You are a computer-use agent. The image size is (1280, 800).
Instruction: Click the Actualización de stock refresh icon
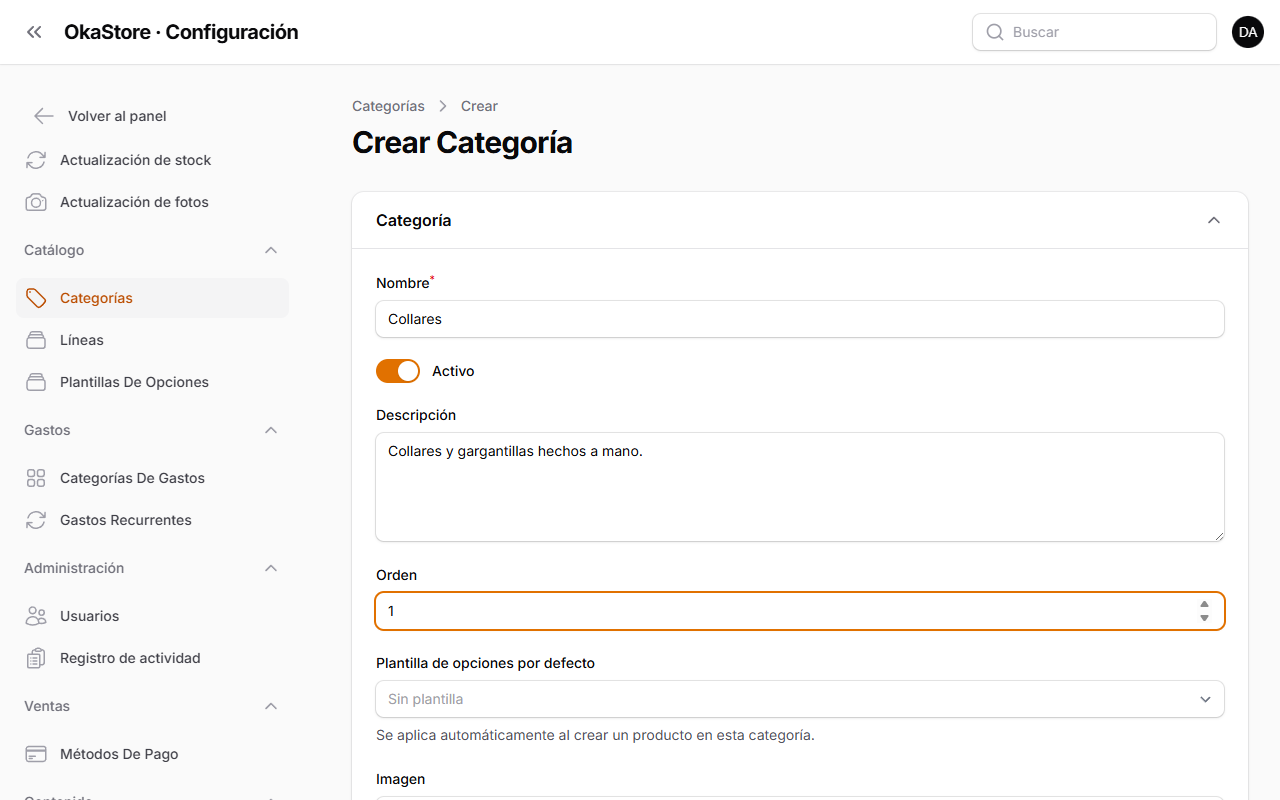pos(36,160)
